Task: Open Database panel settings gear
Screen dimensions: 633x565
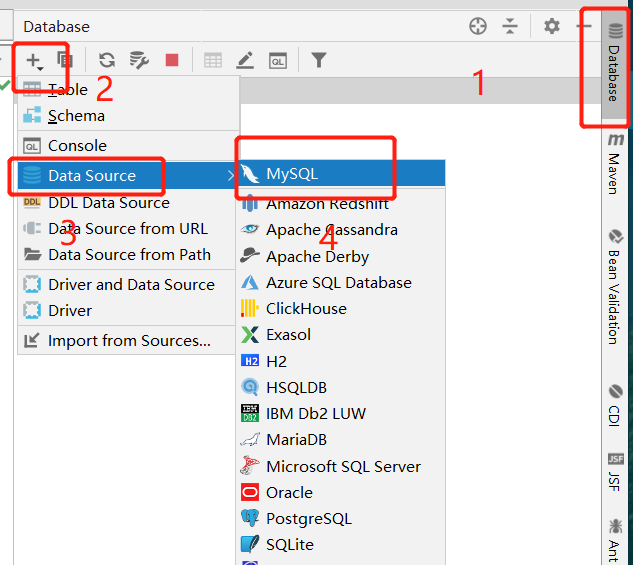Action: coord(551,26)
